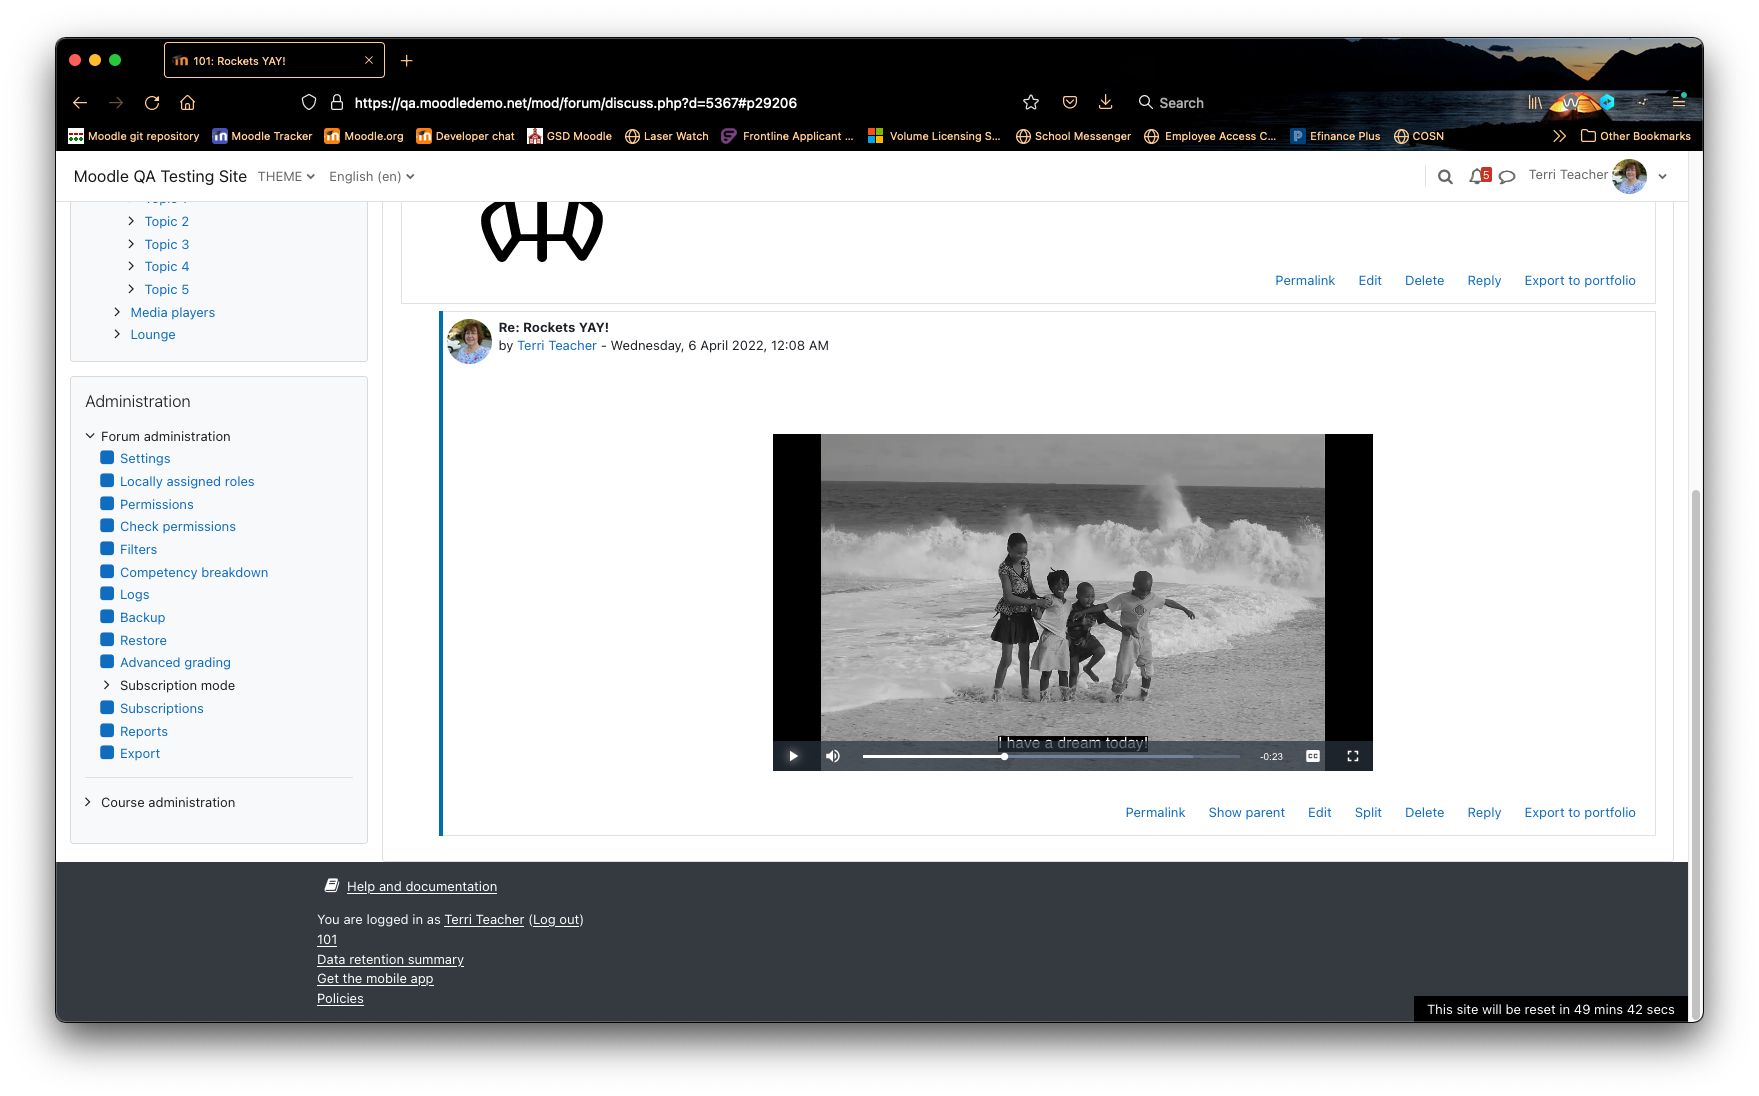This screenshot has height=1096, width=1759.
Task: Play the embedded video
Action: coord(793,756)
